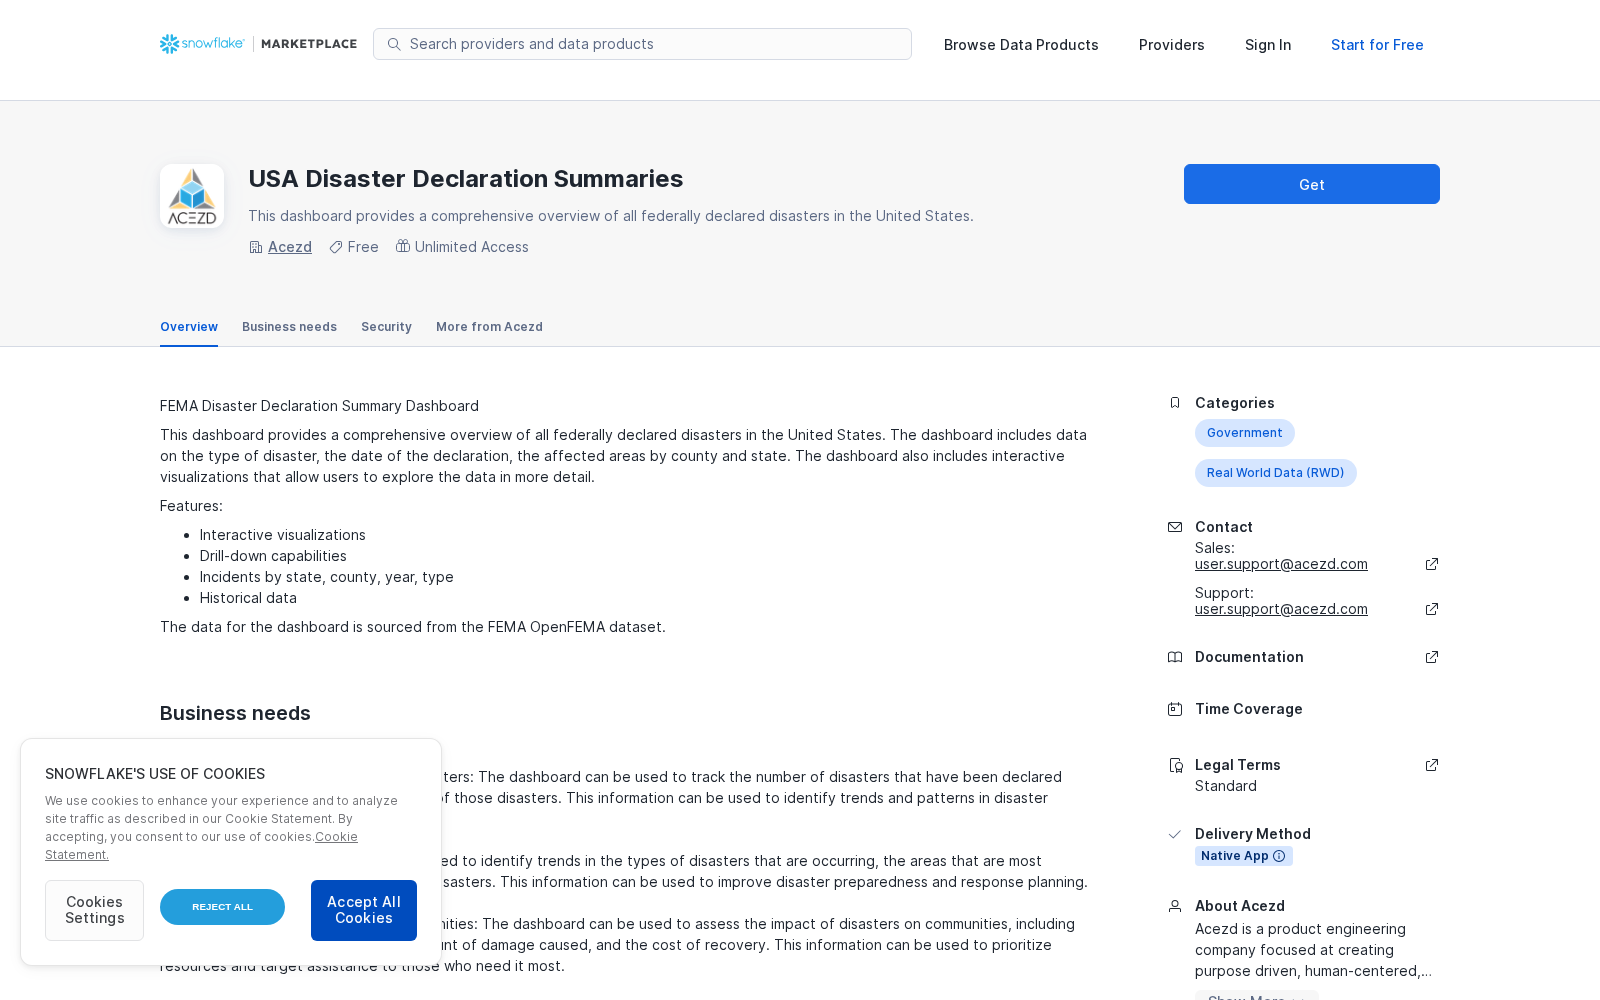Click the Free price tag icon

point(336,247)
